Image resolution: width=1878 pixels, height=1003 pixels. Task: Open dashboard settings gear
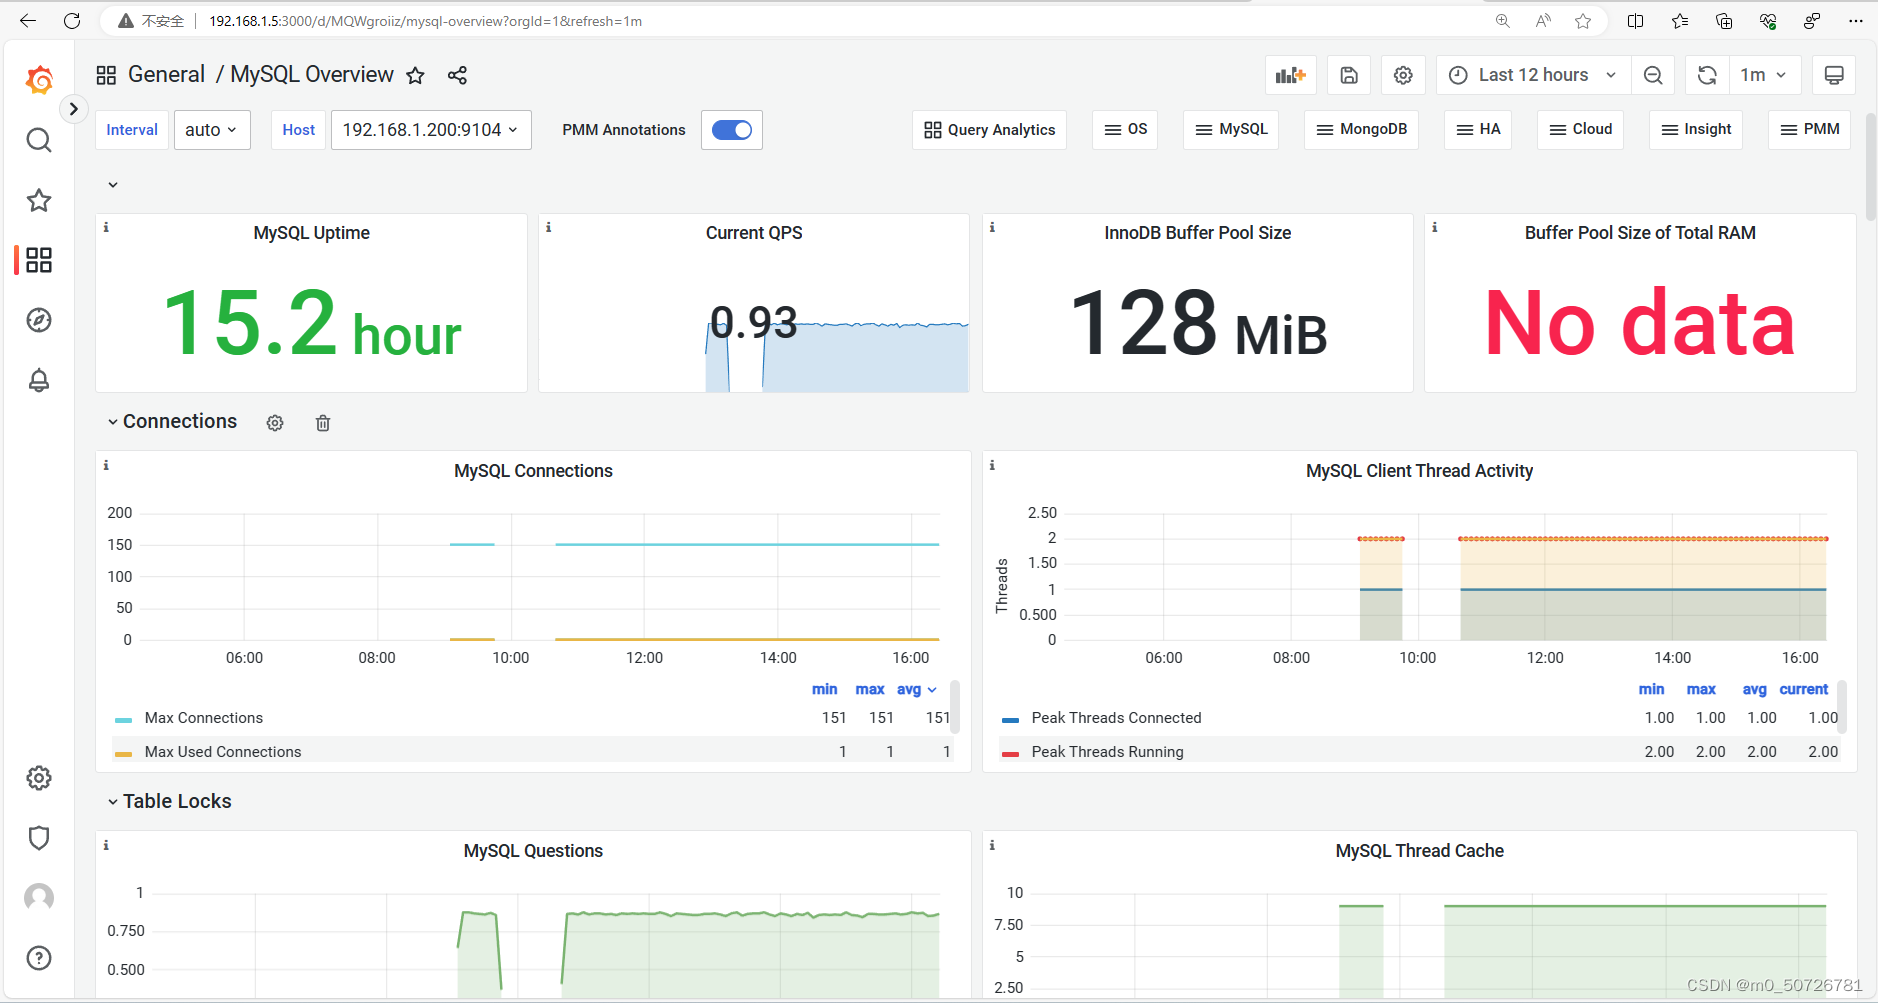(1403, 75)
